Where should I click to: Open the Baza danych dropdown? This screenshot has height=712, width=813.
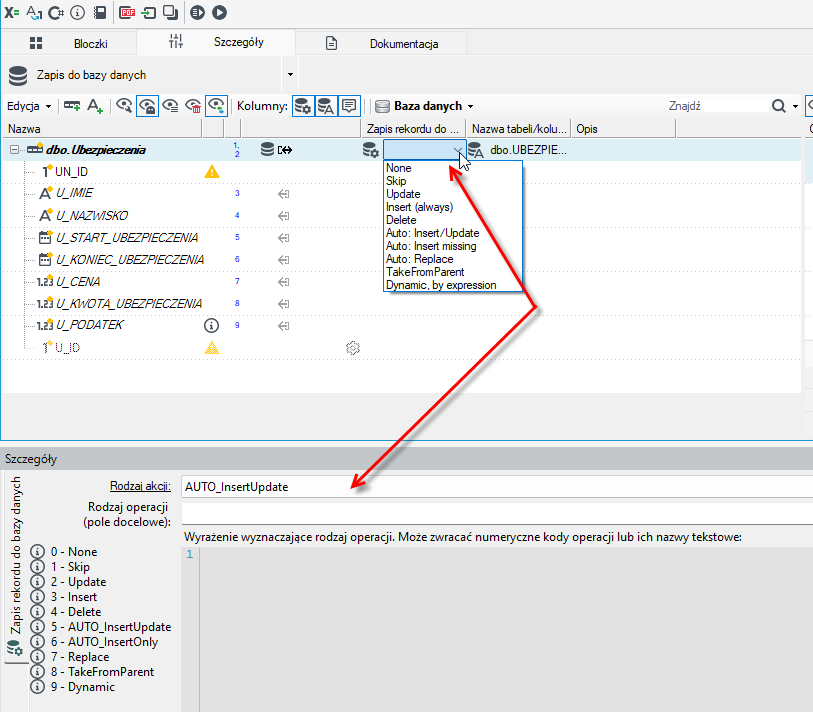coord(424,106)
